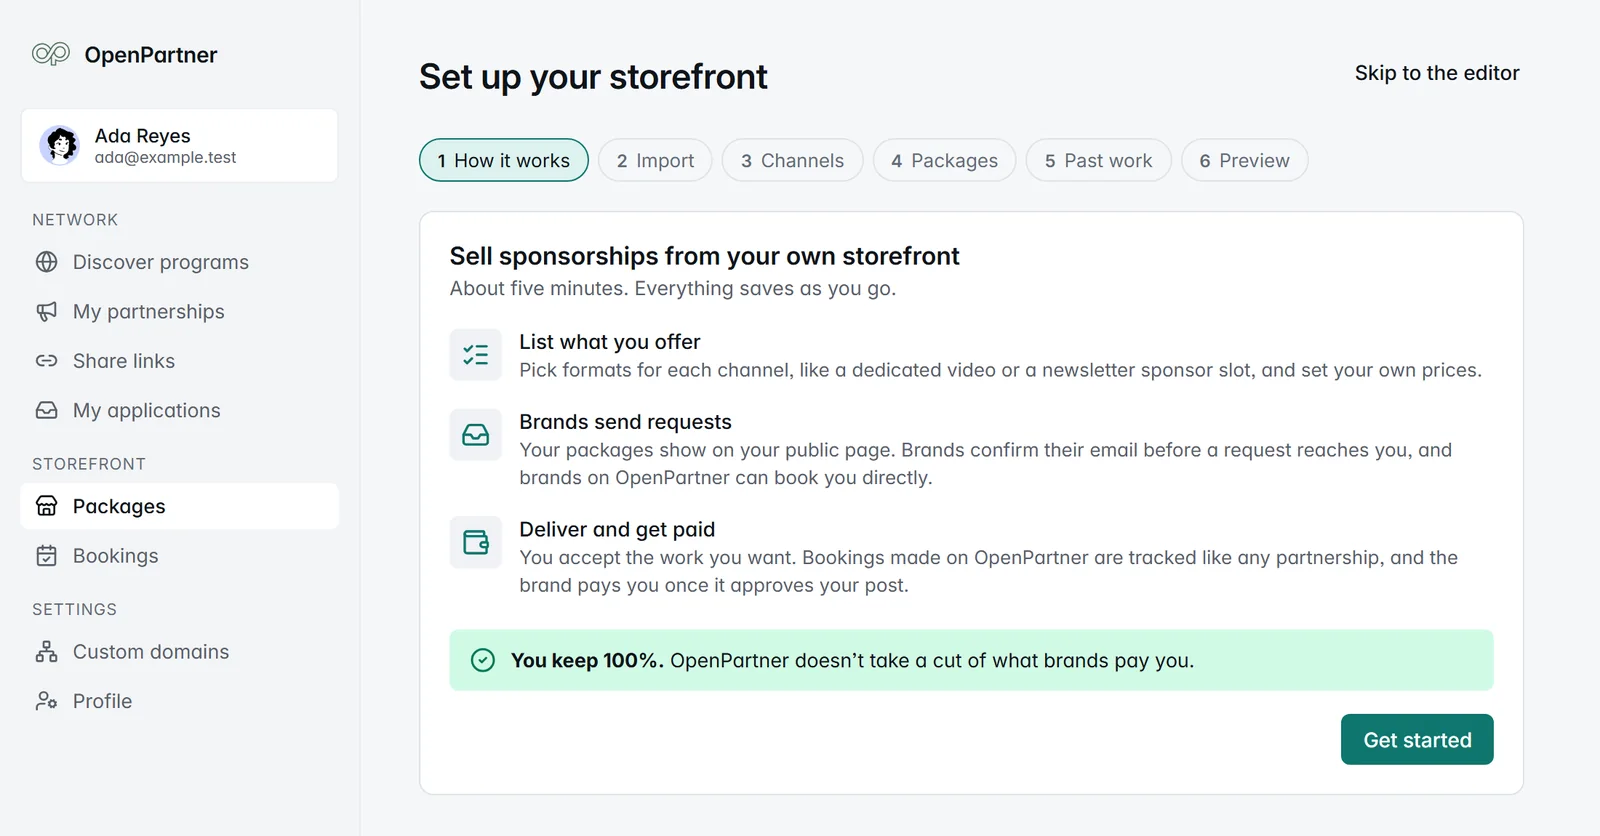The height and width of the screenshot is (836, 1600).
Task: Click the List what you offer title
Action: pos(610,342)
